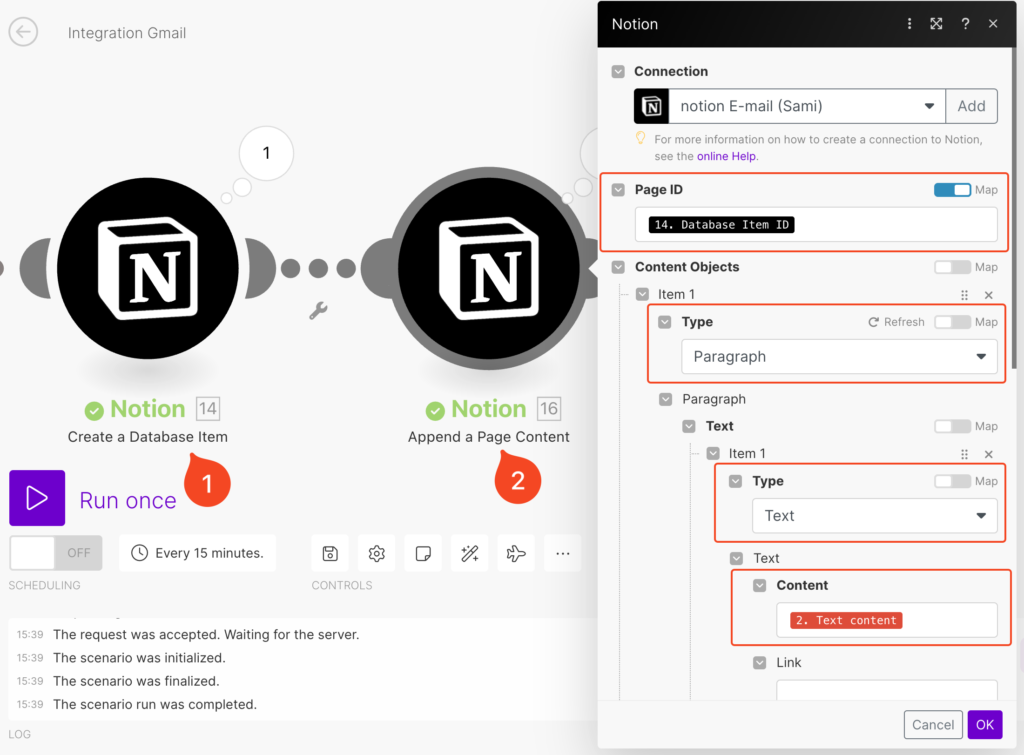
Task: Open help question mark in Notion panel
Action: coord(965,24)
